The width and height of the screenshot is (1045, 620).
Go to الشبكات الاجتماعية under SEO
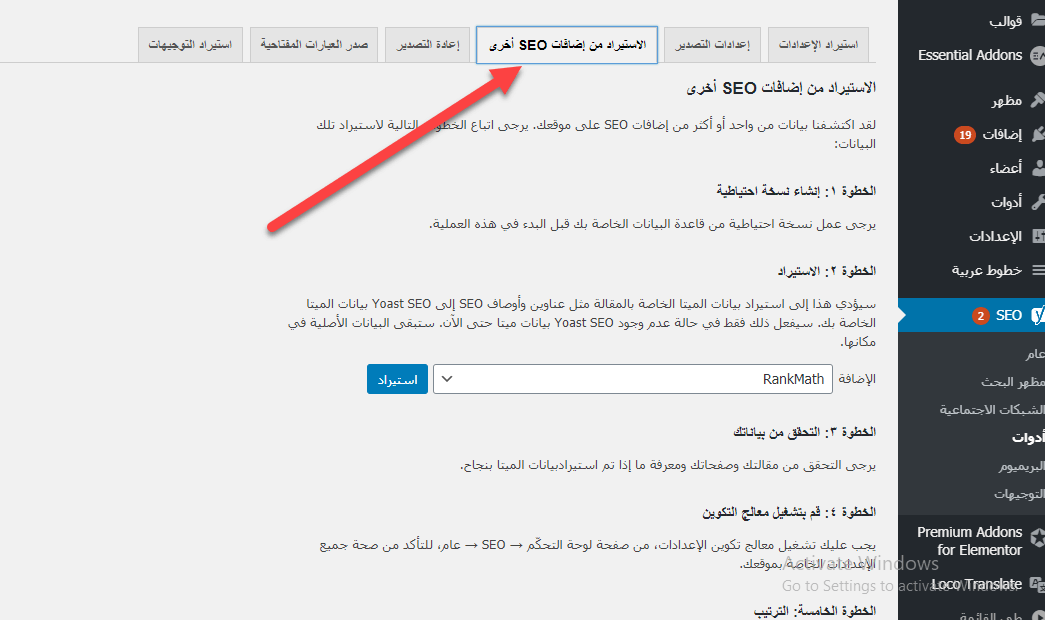tap(992, 409)
